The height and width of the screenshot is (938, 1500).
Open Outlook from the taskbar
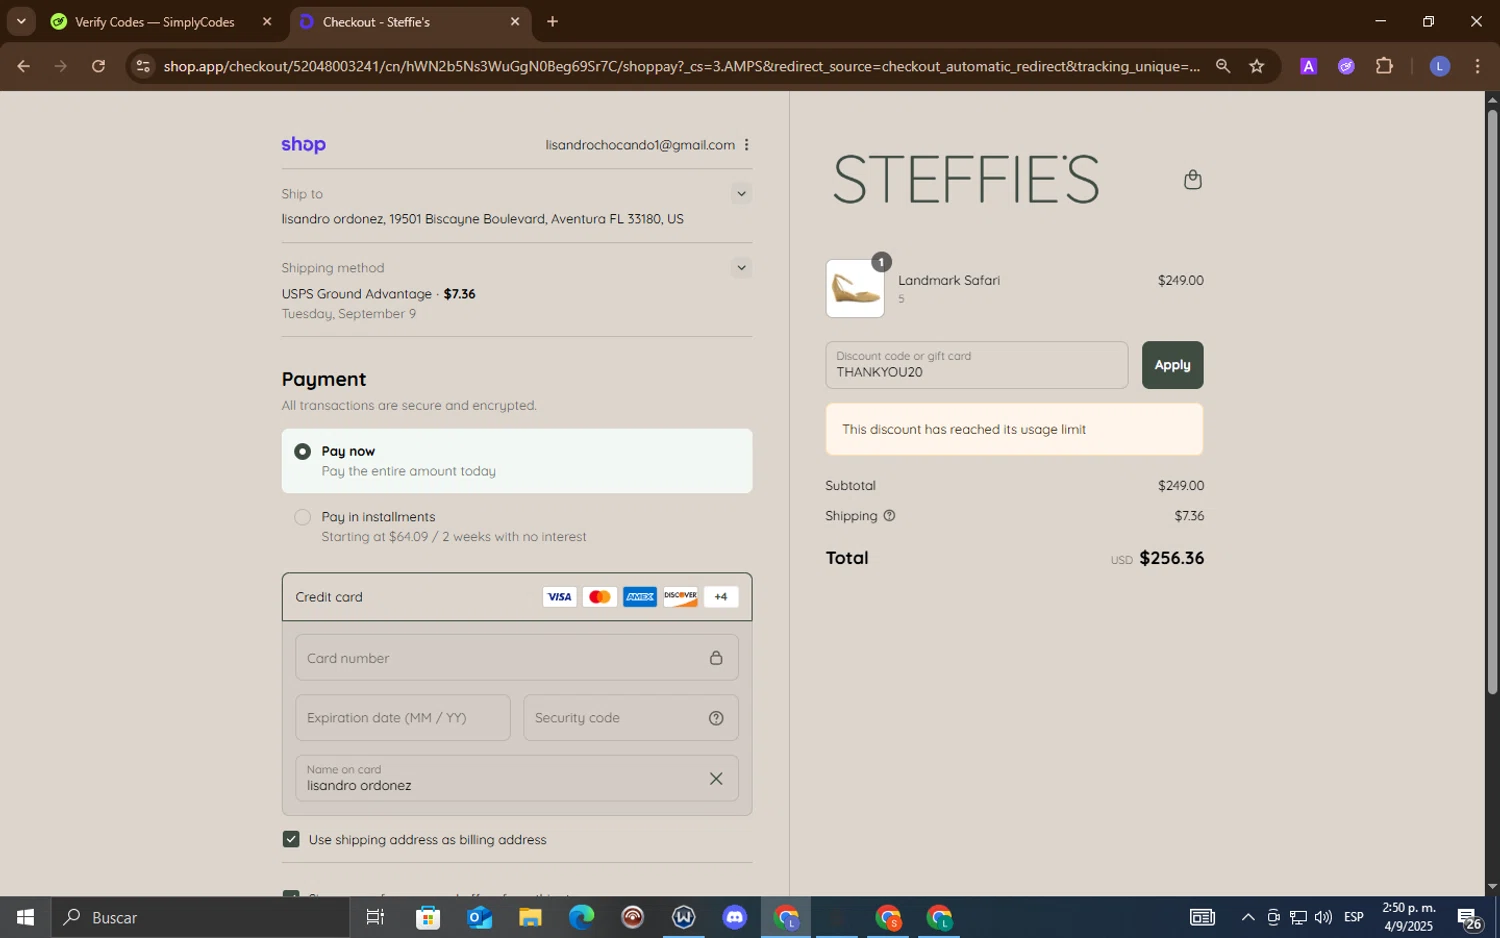[479, 917]
